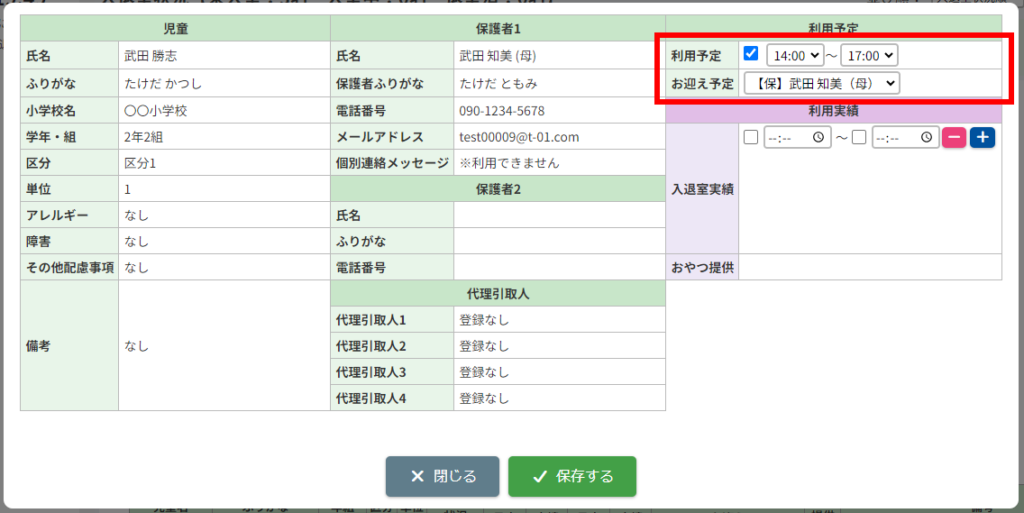The height and width of the screenshot is (513, 1024).
Task: Uncheck the 利用予定 checkbox
Action: pos(751,54)
